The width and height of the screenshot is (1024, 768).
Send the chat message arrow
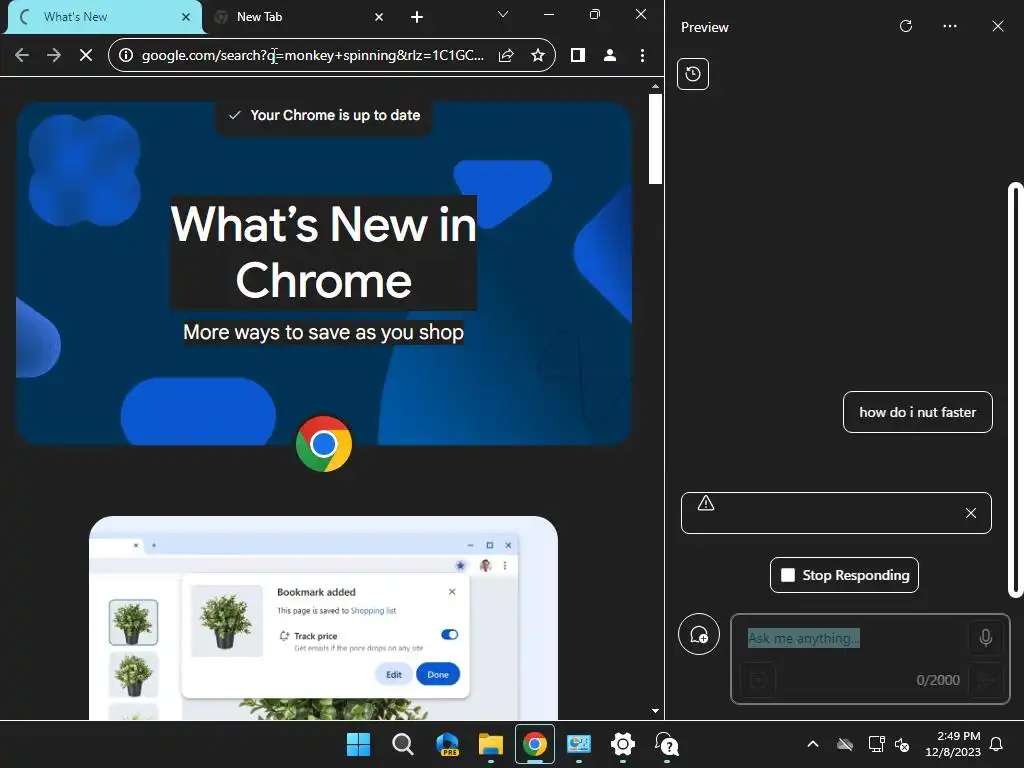click(x=985, y=680)
